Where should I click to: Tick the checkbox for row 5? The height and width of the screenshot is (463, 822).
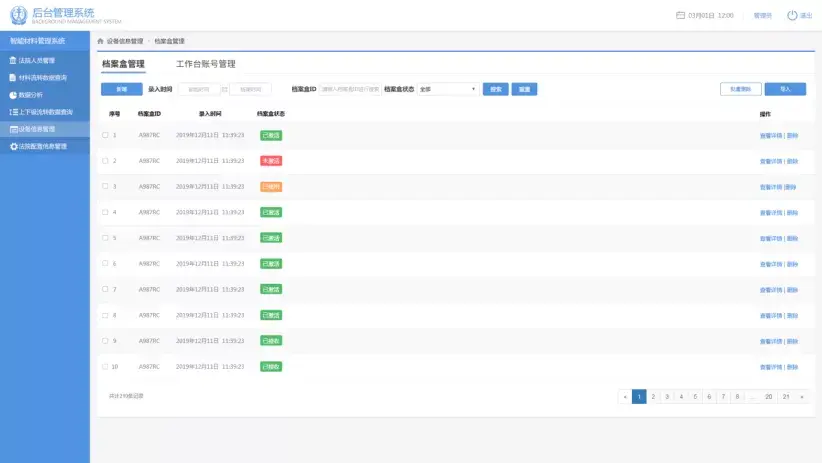pyautogui.click(x=105, y=238)
